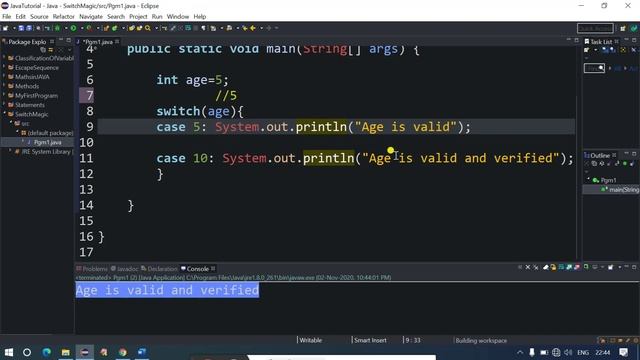Select the MathsinJAVA project
The image size is (640, 360).
click(32, 77)
